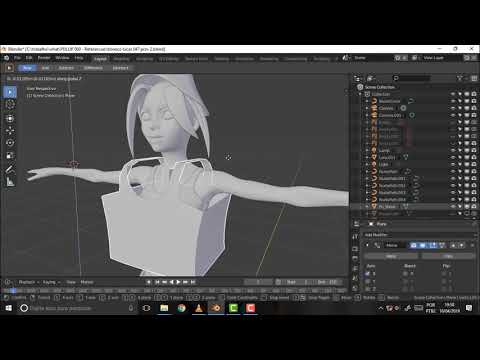
Task: Click Apply on the Mirror modifier
Action: pos(391,256)
